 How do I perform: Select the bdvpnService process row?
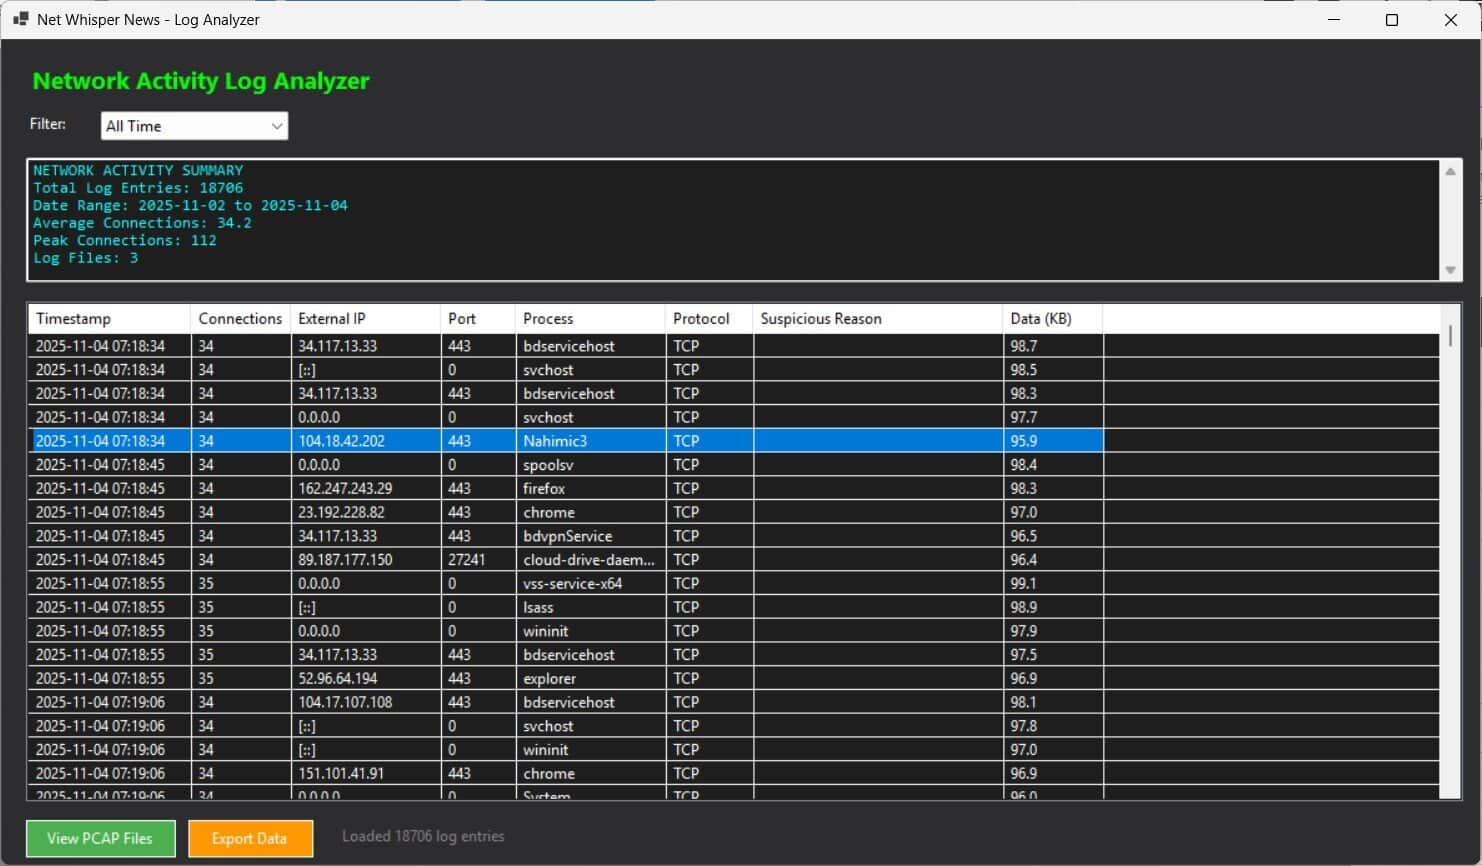point(567,536)
